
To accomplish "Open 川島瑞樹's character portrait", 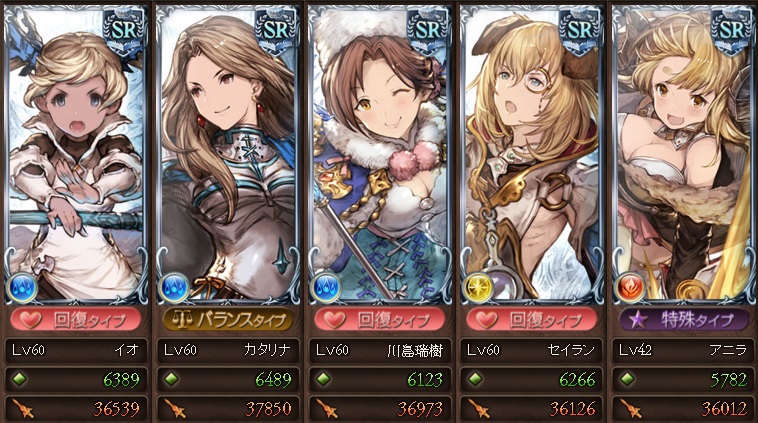I will pyautogui.click(x=380, y=155).
